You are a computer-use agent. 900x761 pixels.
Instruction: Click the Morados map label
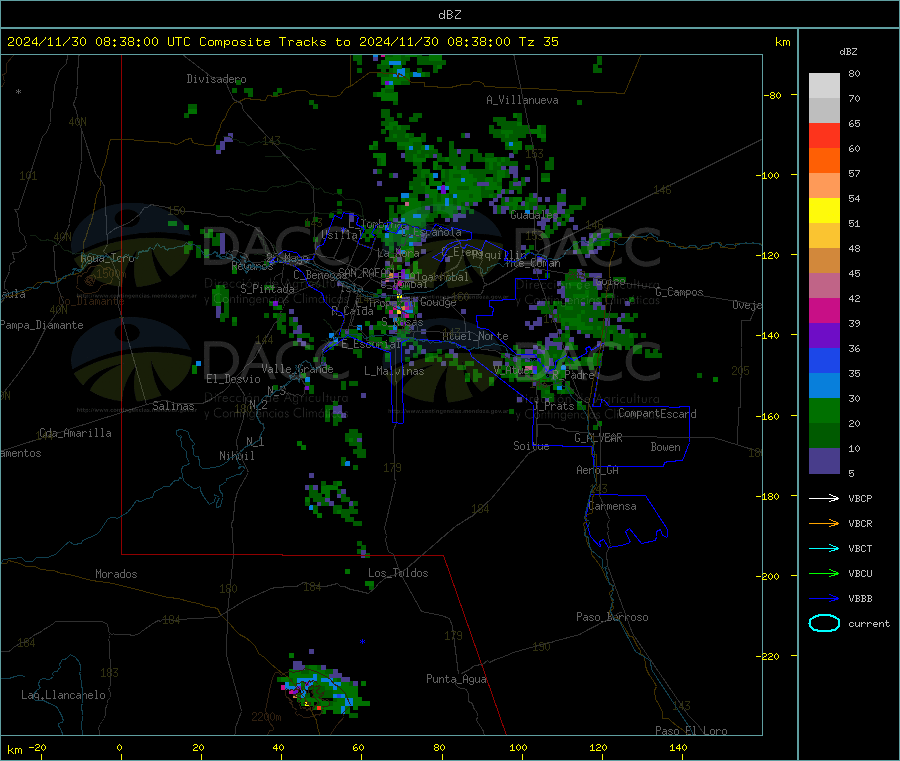pyautogui.click(x=116, y=574)
